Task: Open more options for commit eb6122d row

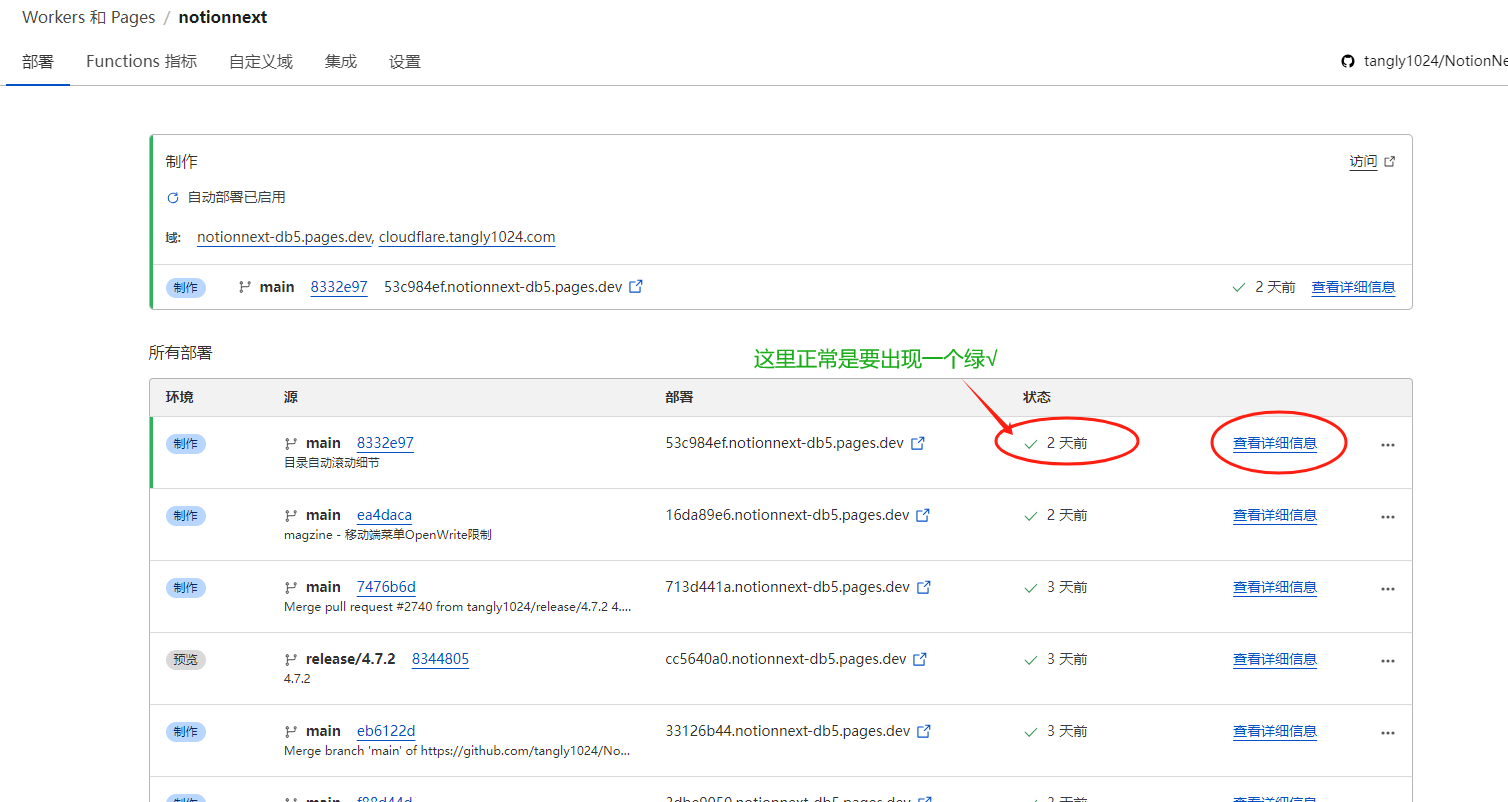Action: [1388, 733]
